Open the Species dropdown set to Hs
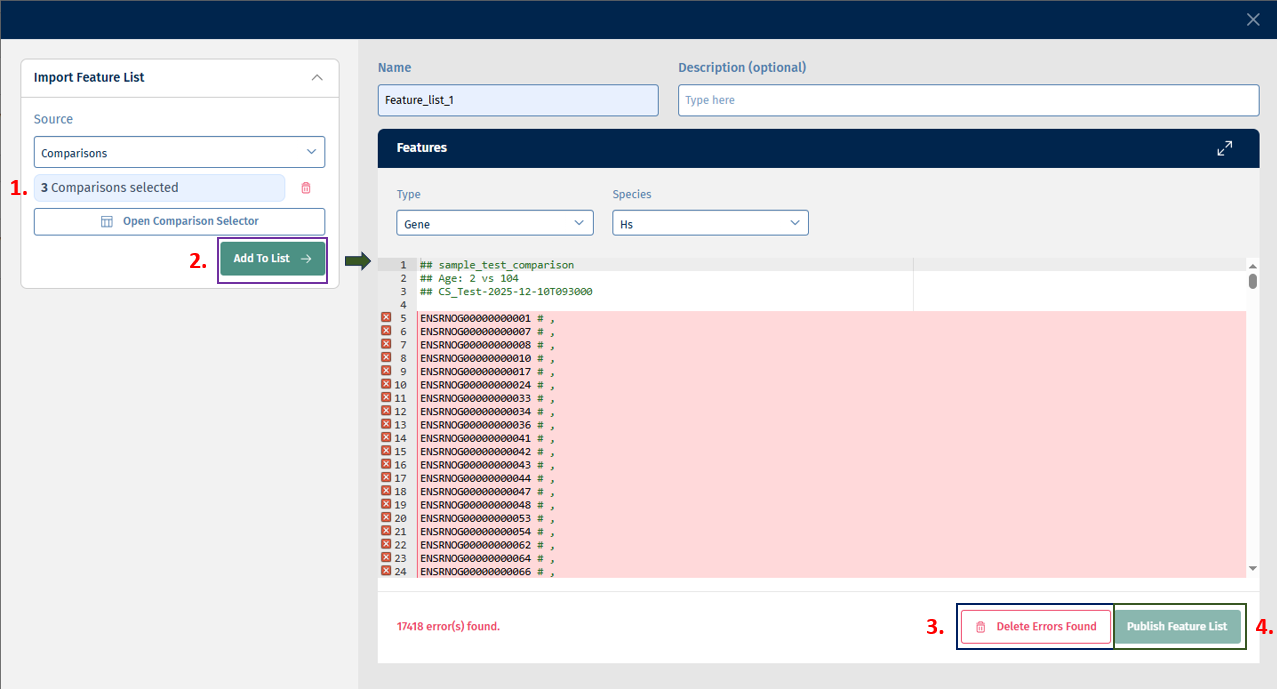Screen dimensions: 1277x691 [710, 224]
